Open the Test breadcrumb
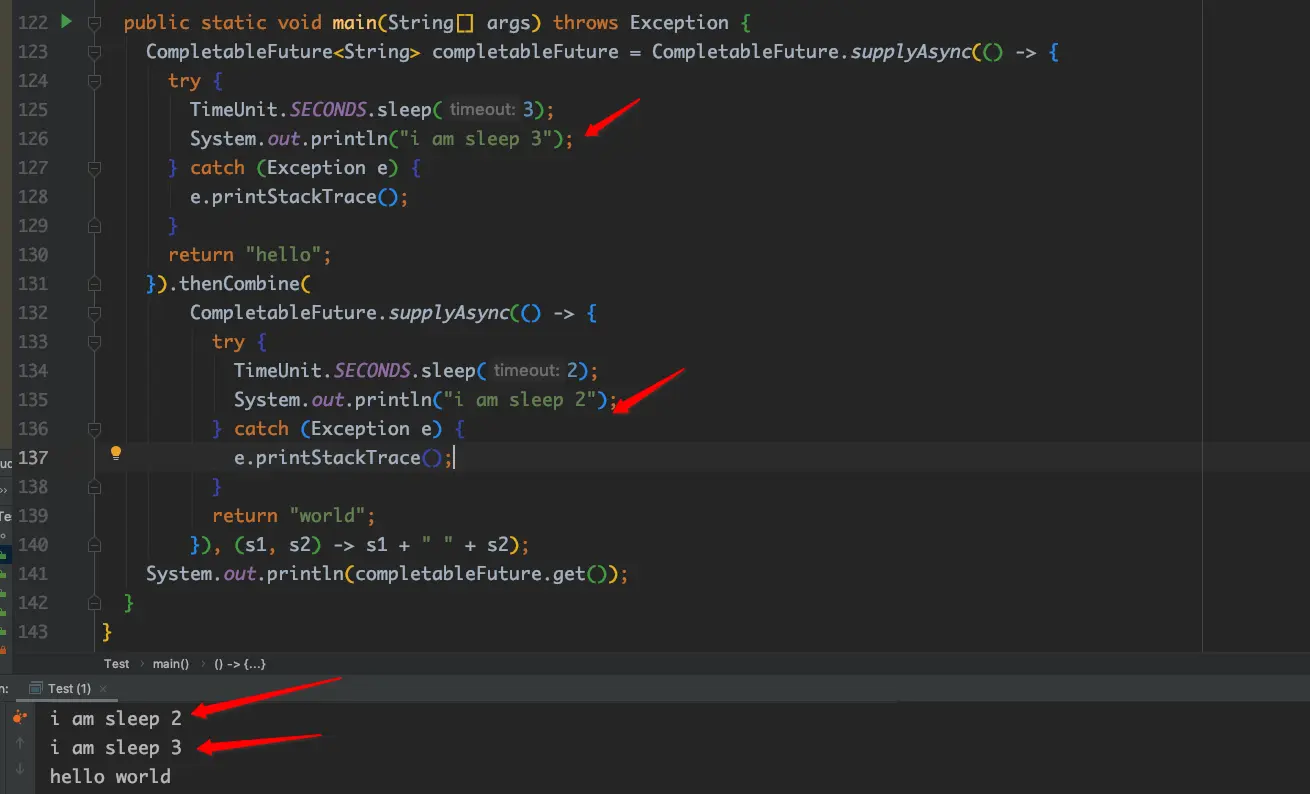This screenshot has height=794, width=1310. (116, 663)
